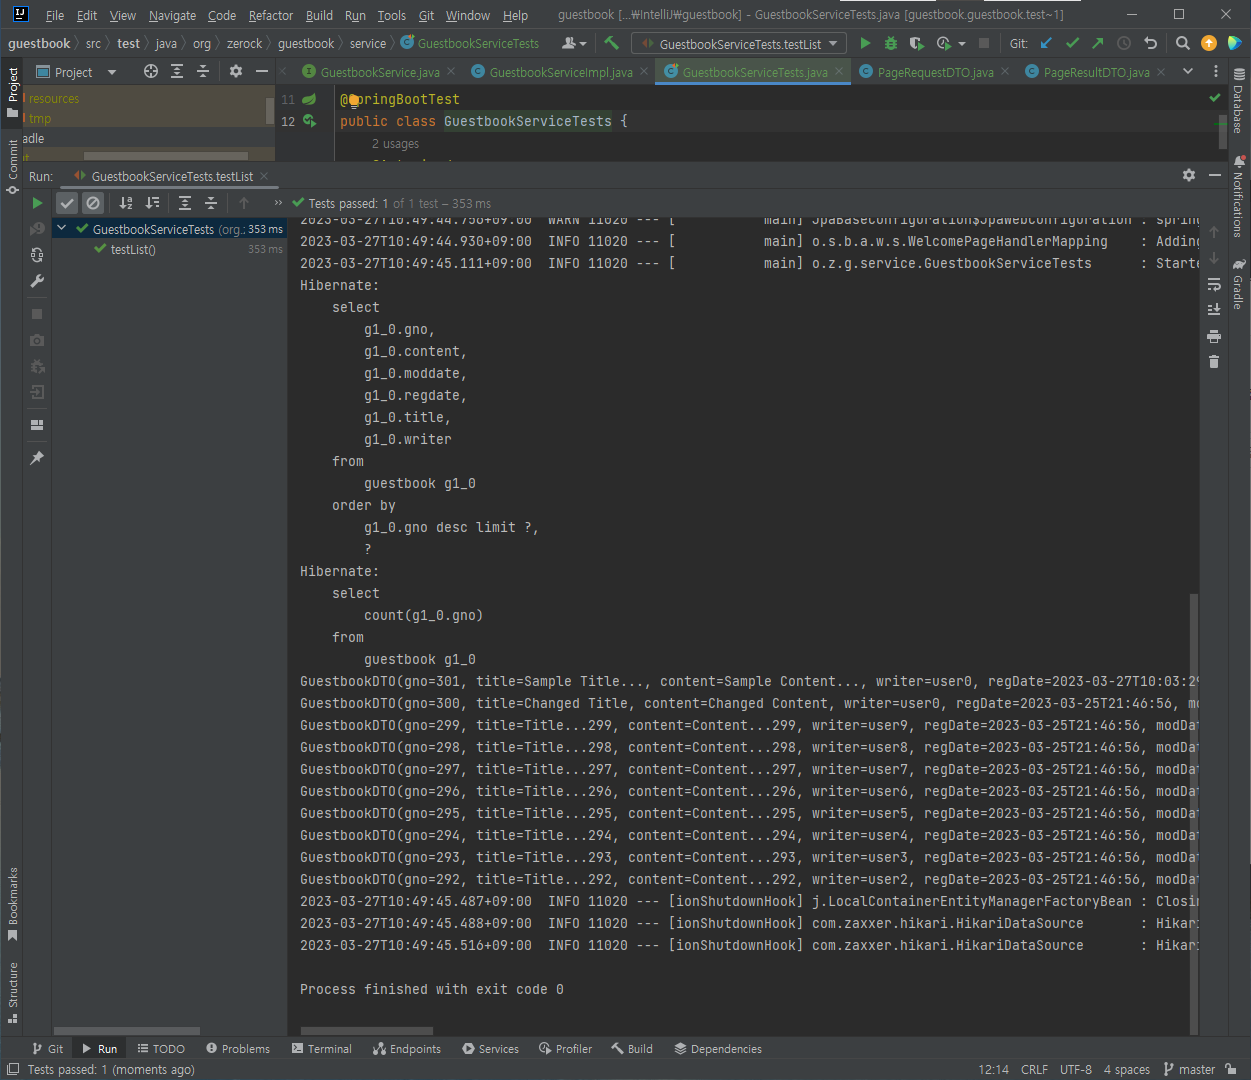This screenshot has height=1080, width=1251.
Task: Open the Database side panel
Action: tap(1238, 101)
